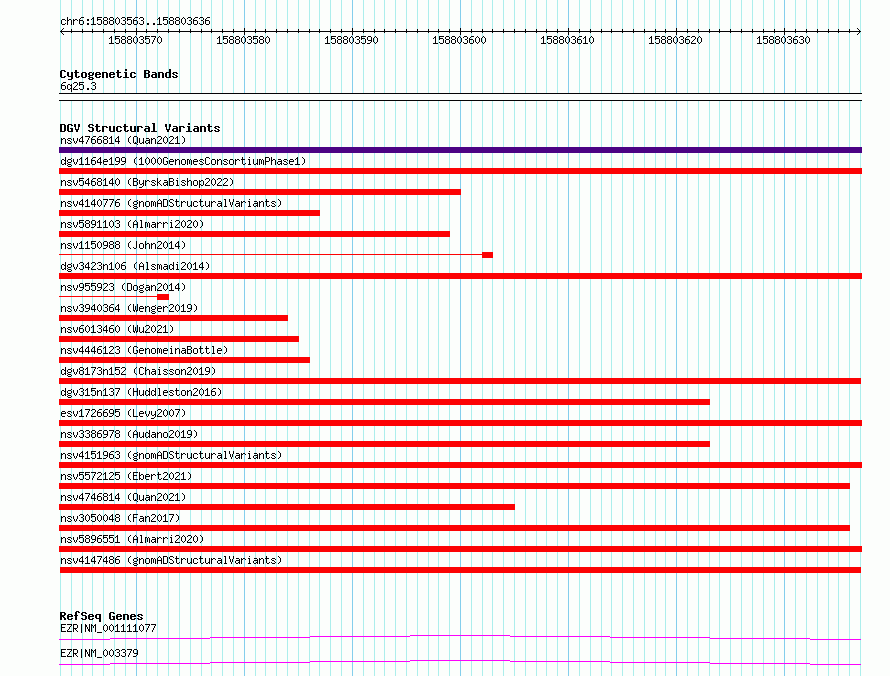The image size is (890, 676).
Task: Click the esv1726695 (Levy2007) label
Action: 123,413
